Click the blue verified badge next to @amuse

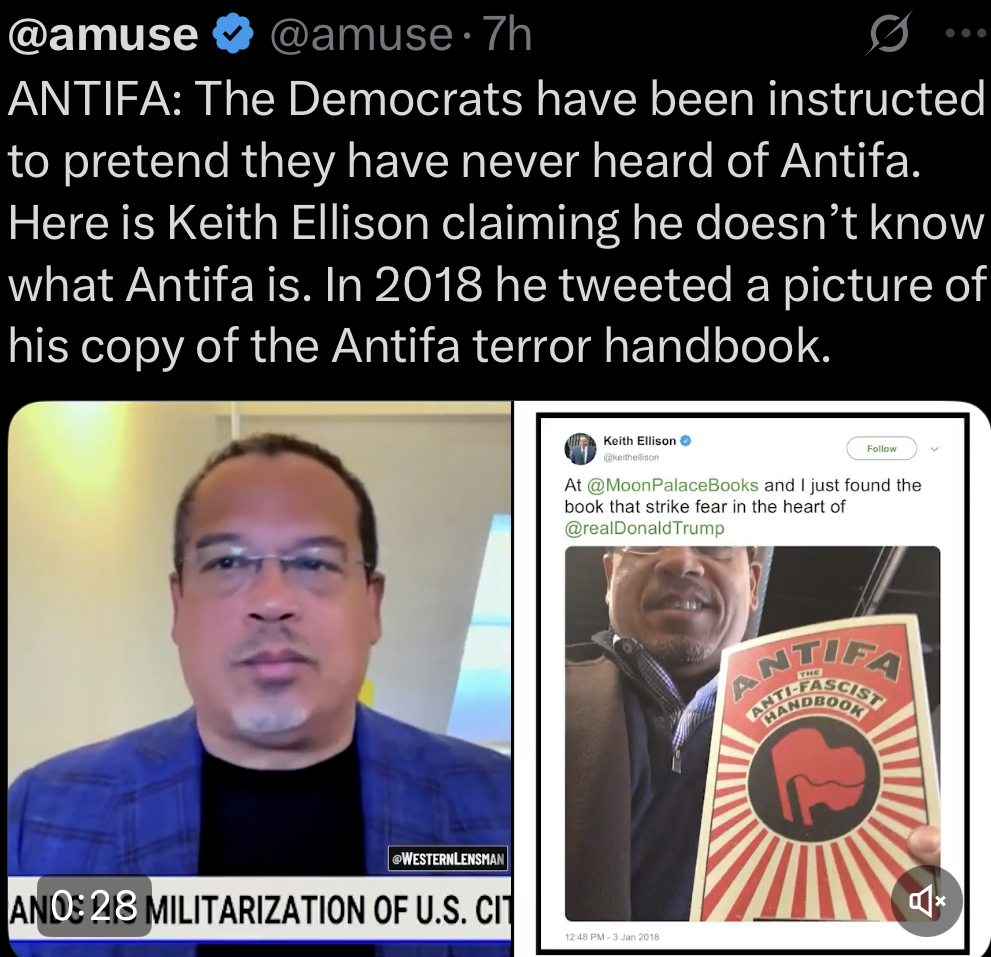pyautogui.click(x=233, y=34)
